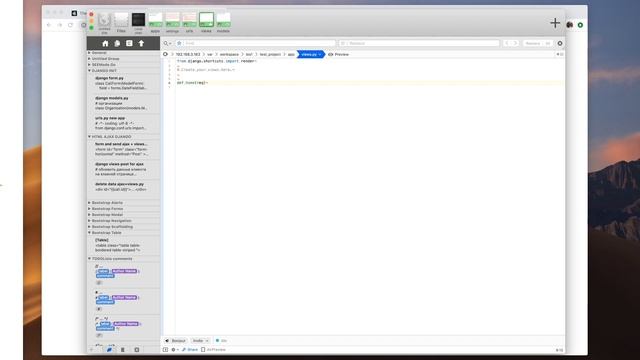Click the plus button to add new tab
The image size is (640, 360).
(x=555, y=23)
